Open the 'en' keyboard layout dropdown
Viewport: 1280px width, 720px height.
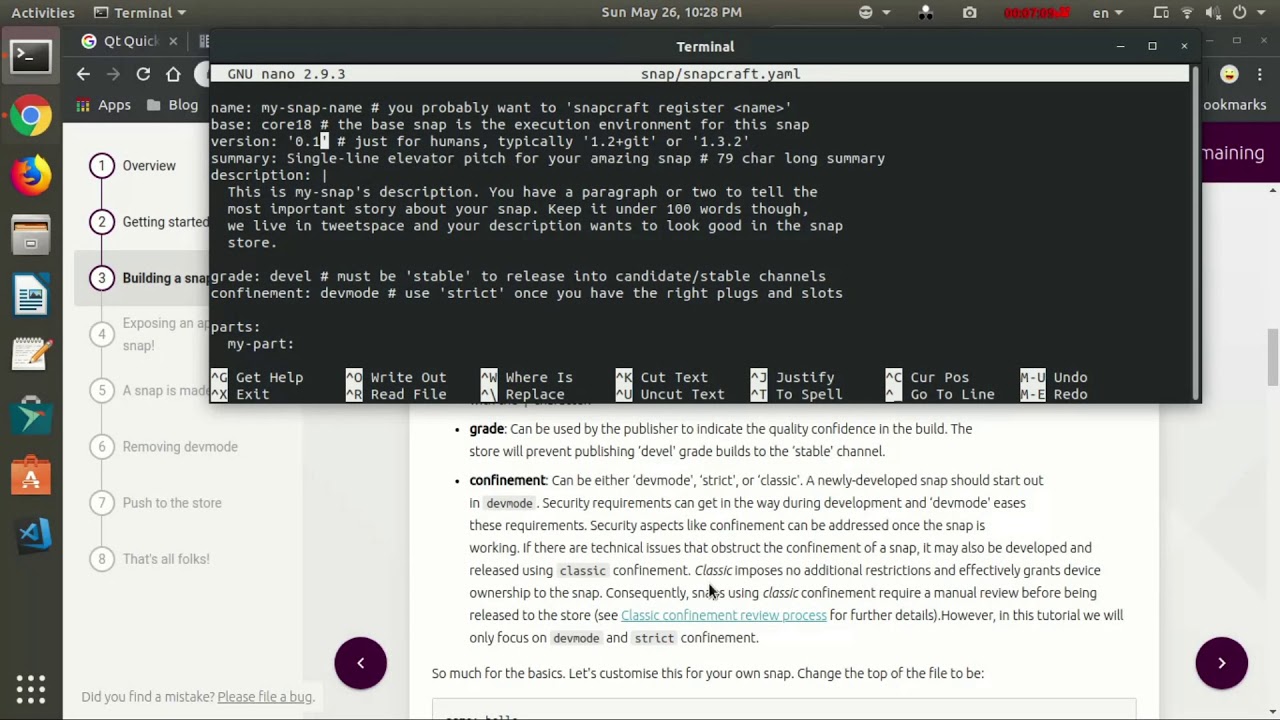1107,12
